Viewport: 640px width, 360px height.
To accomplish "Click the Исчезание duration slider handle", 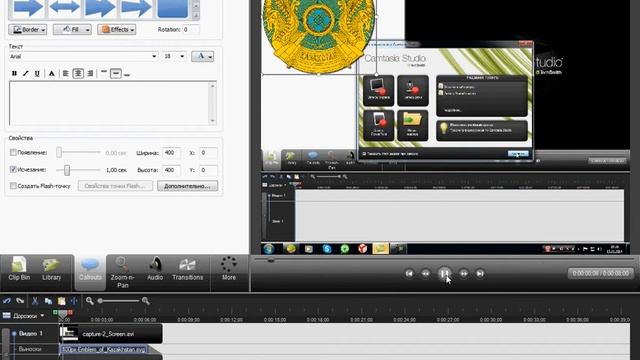I will 67,170.
